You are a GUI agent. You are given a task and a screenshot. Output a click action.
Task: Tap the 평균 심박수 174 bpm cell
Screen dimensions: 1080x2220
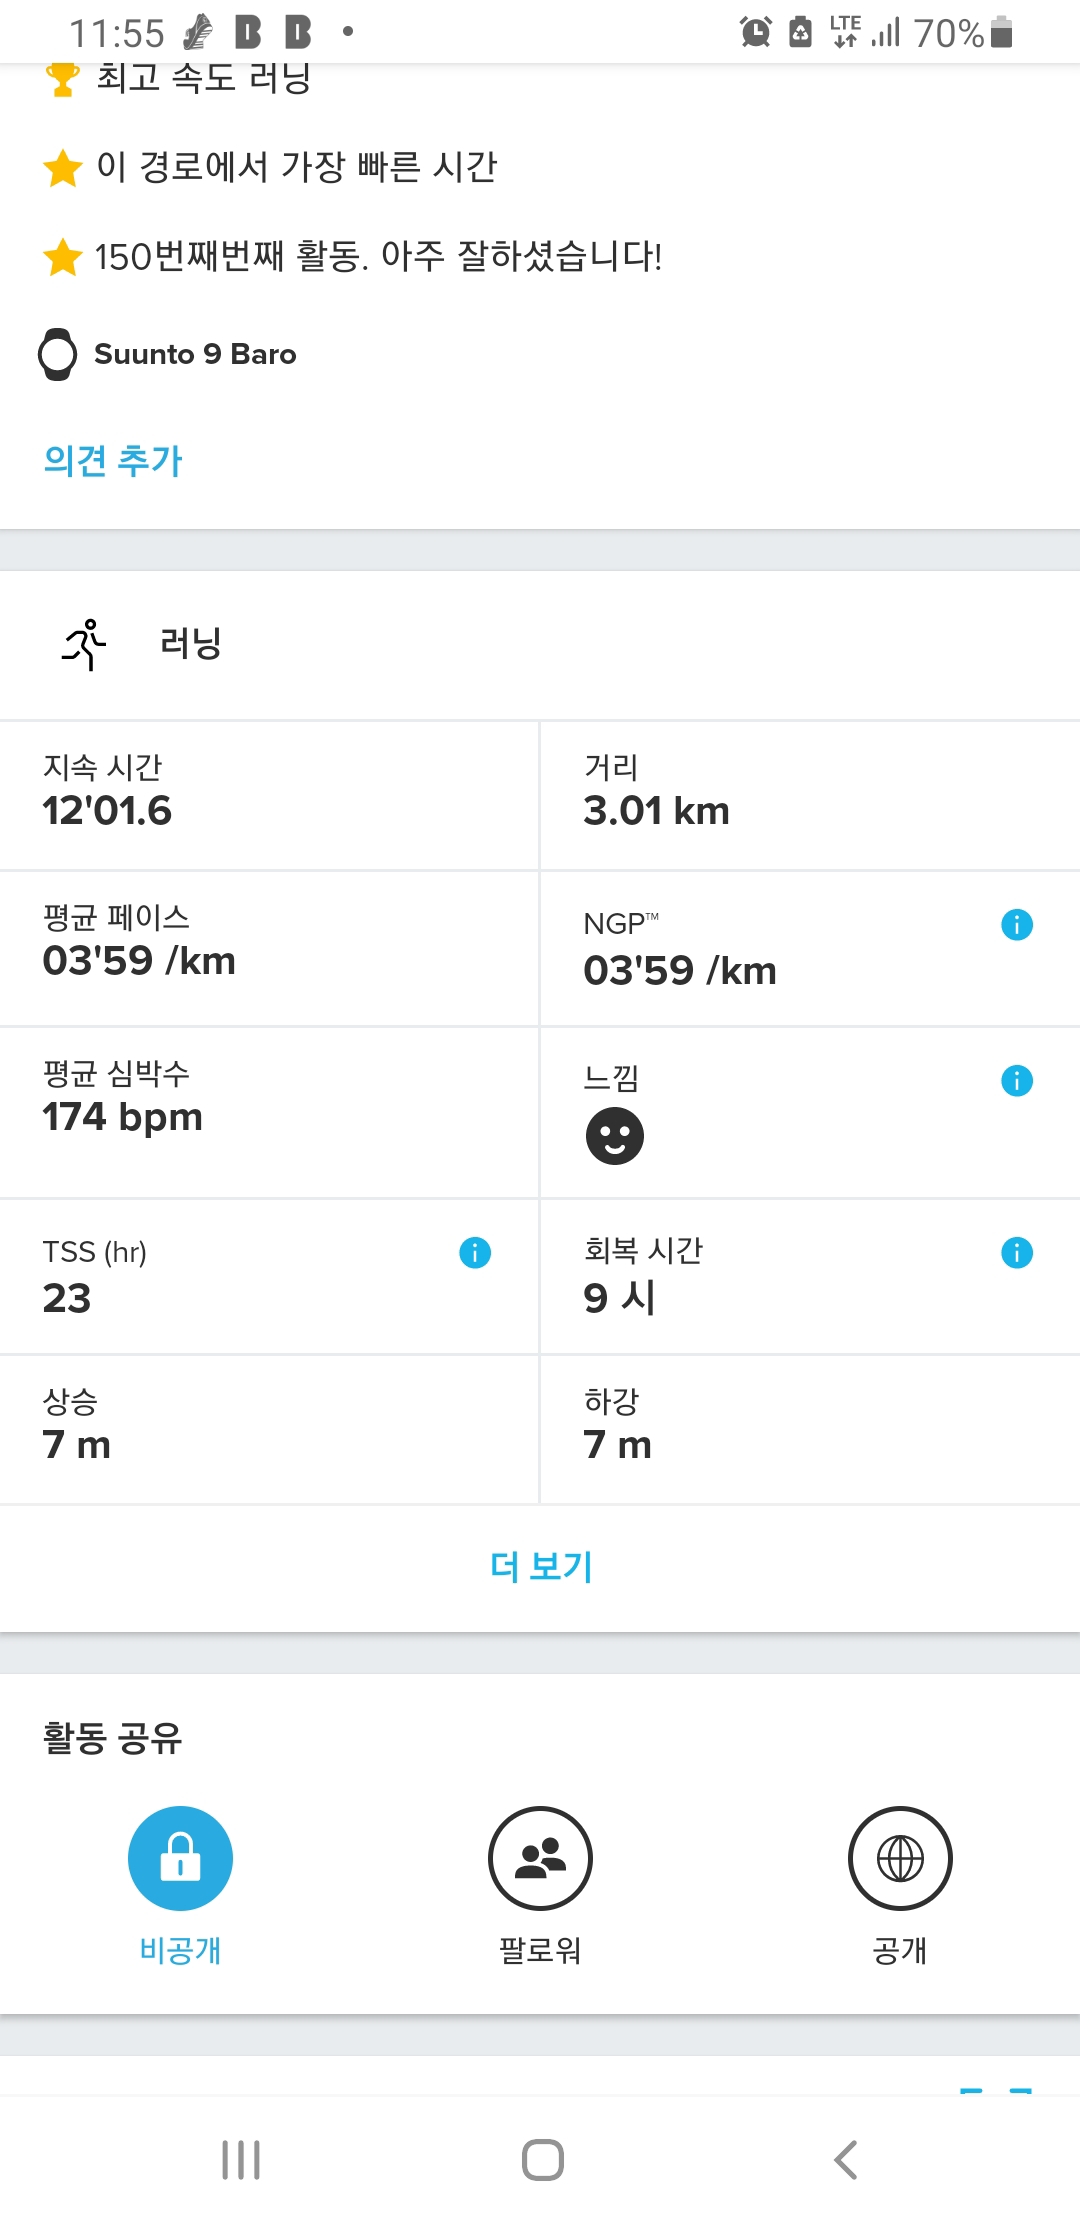(268, 1112)
